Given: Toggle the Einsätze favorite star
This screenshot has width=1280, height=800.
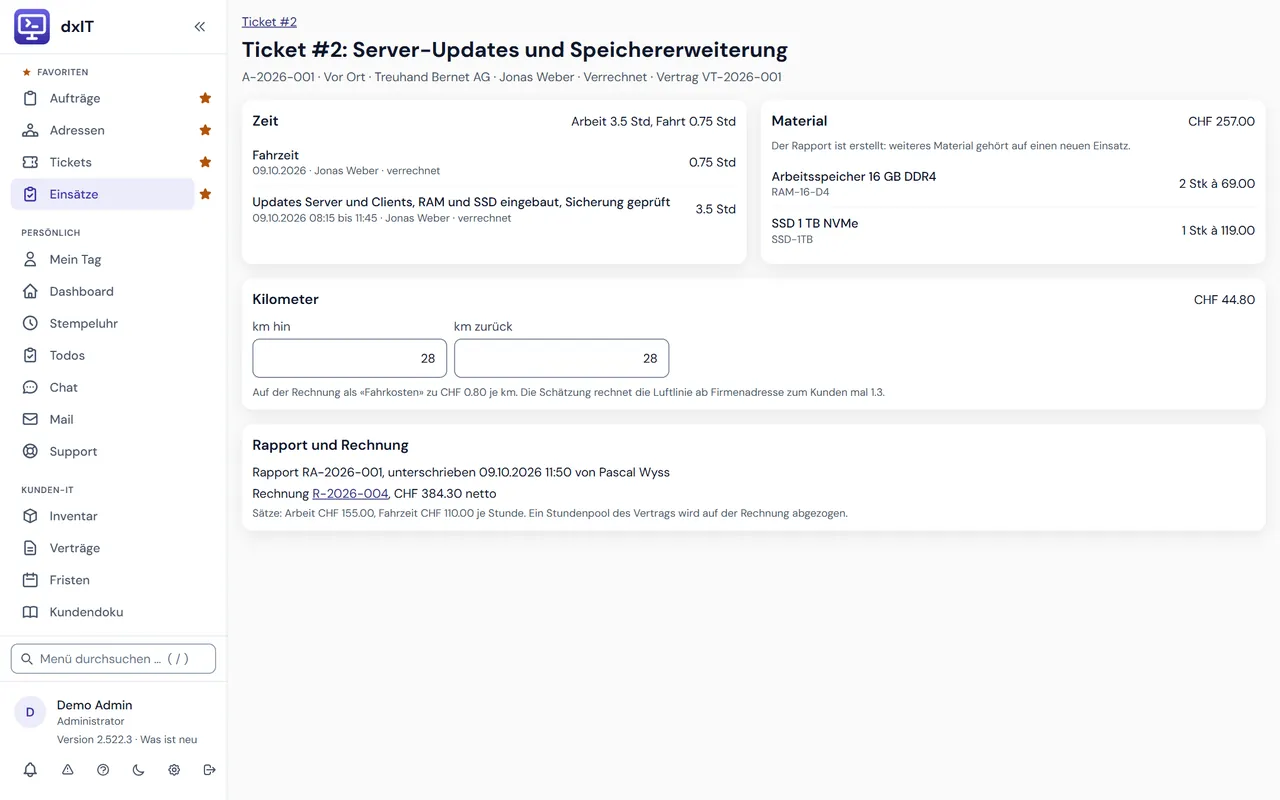Looking at the screenshot, I should point(205,194).
